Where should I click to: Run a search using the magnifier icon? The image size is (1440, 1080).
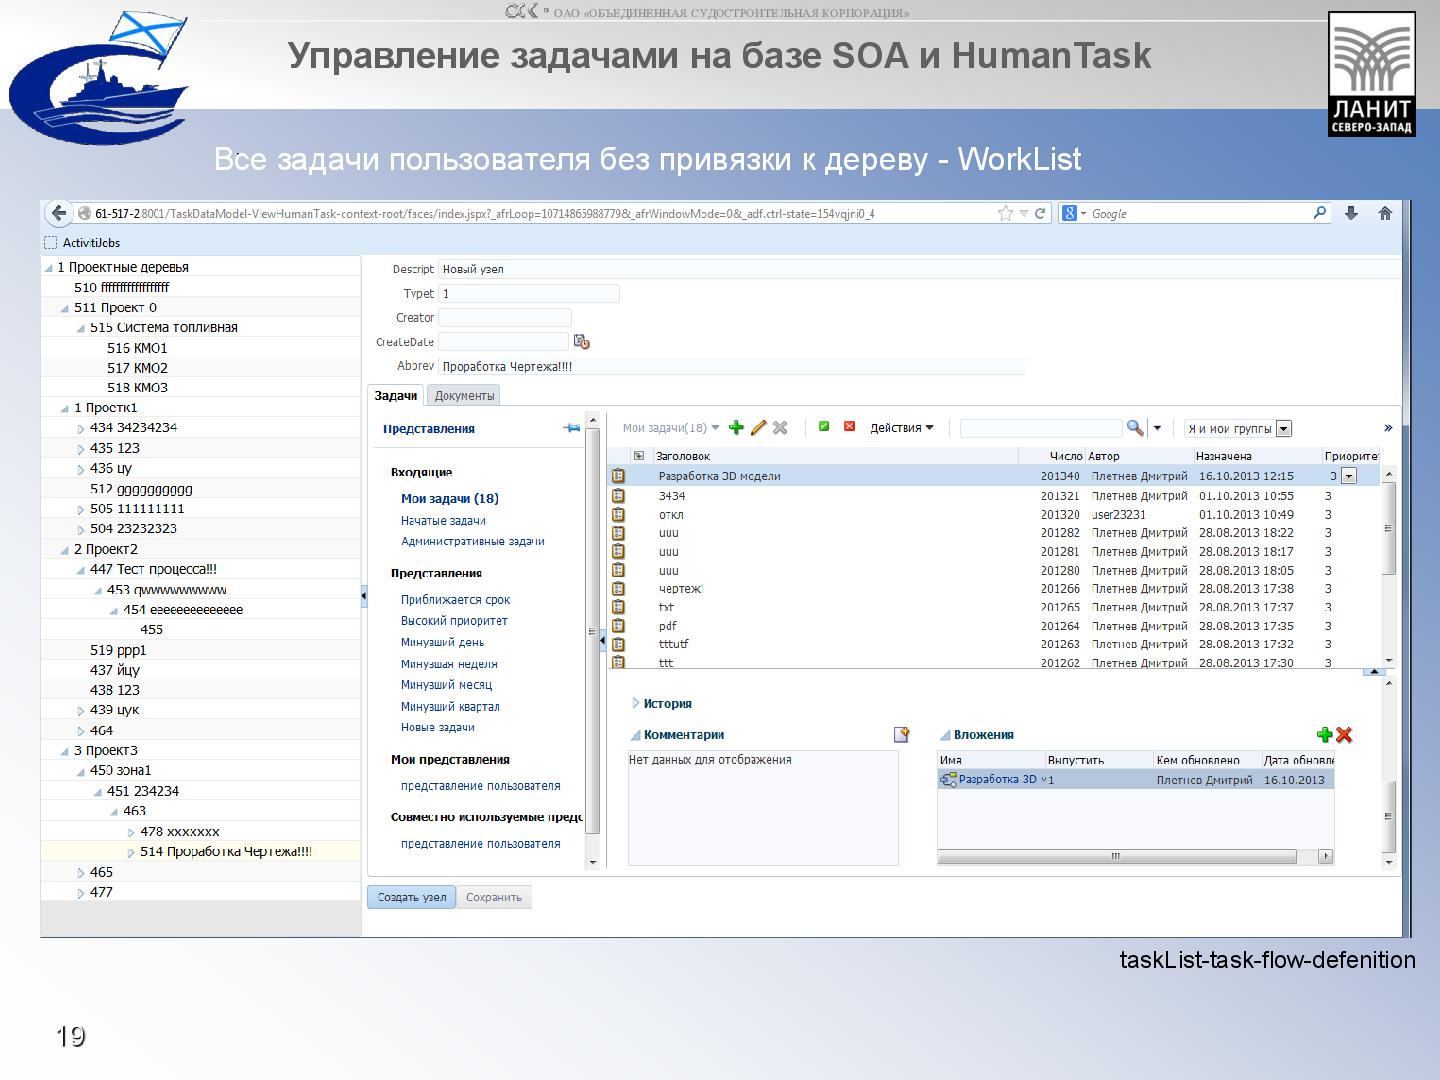point(1135,427)
